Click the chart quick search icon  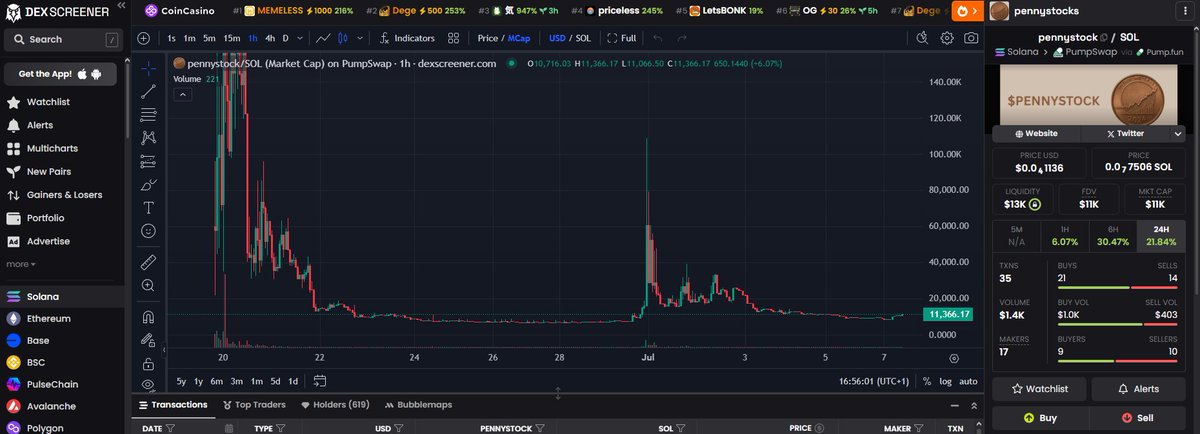click(922, 38)
